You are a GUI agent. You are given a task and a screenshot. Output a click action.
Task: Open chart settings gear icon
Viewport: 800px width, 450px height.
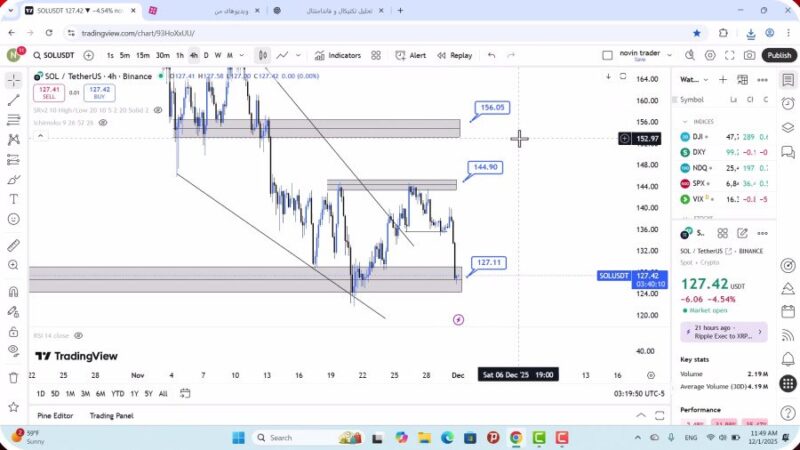click(710, 56)
